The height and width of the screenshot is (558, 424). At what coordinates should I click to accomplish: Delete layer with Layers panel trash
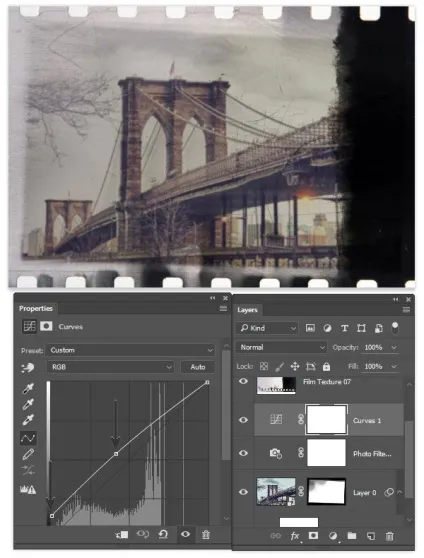pyautogui.click(x=390, y=536)
